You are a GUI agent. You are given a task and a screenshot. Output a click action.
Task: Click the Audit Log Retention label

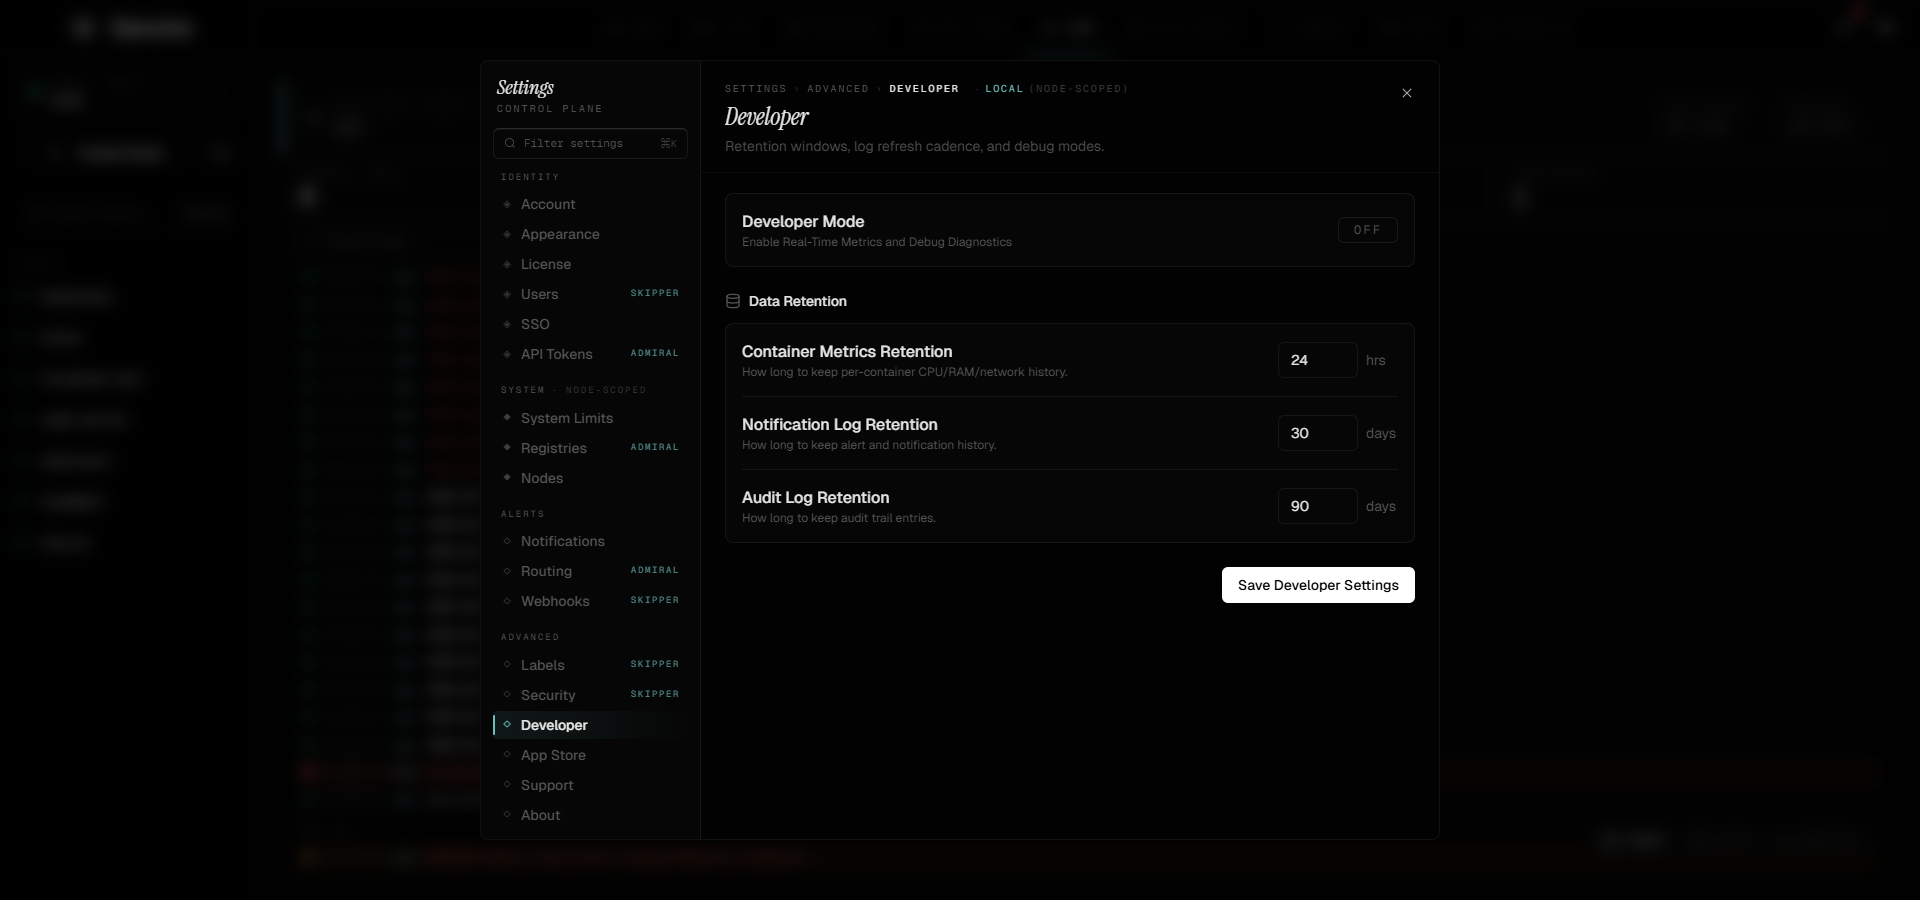(816, 498)
